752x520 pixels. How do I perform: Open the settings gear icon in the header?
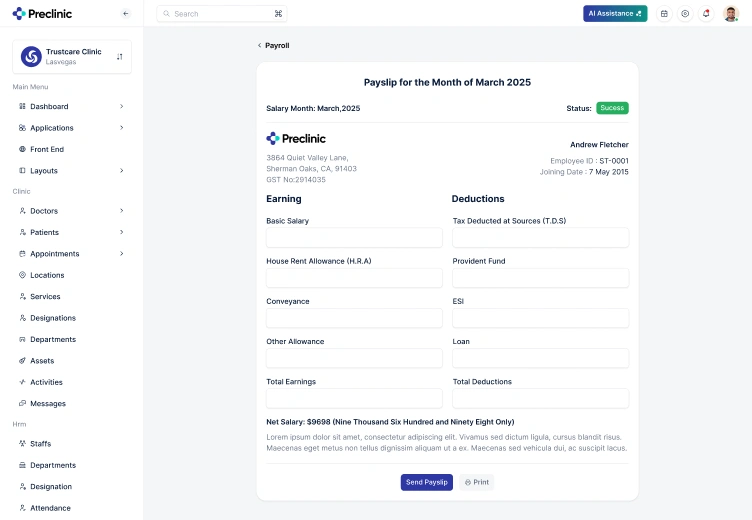coord(685,13)
